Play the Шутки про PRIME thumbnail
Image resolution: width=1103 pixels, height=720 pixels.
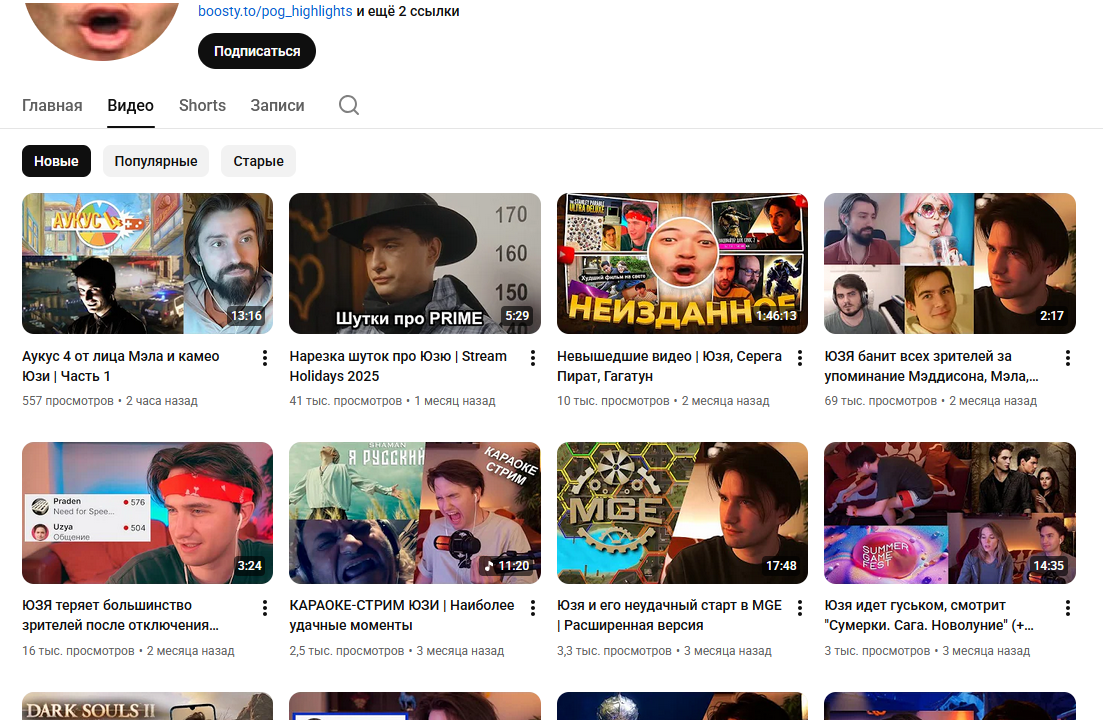pyautogui.click(x=415, y=264)
